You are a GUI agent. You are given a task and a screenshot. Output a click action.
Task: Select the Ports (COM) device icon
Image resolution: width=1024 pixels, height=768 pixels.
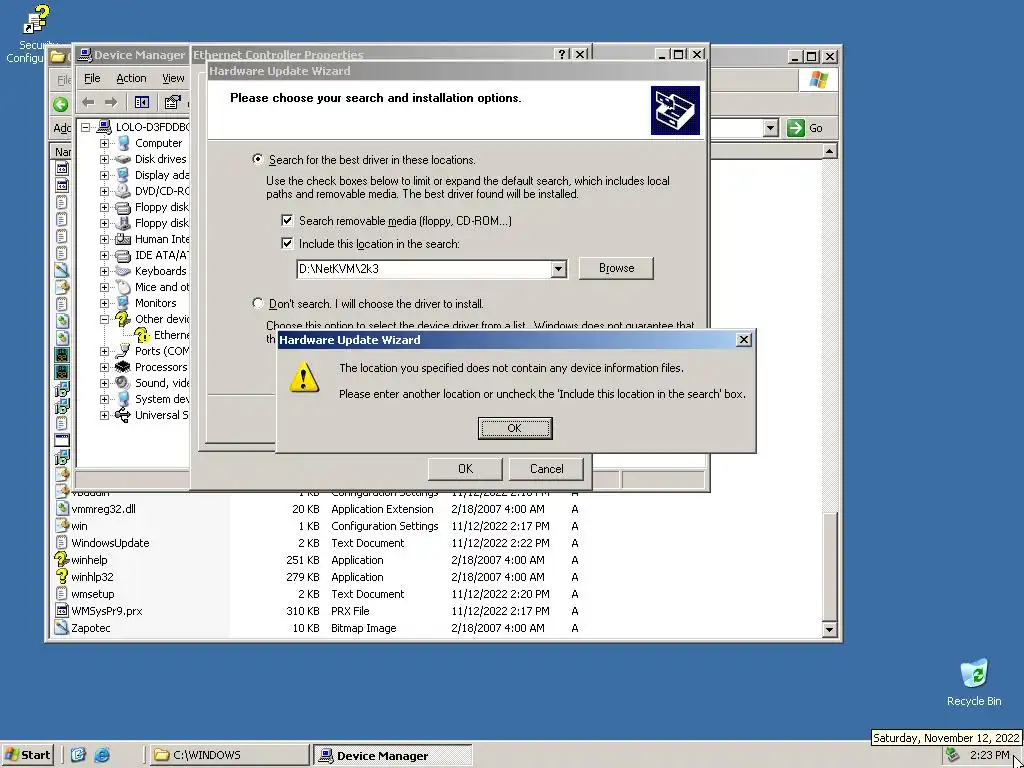point(123,351)
